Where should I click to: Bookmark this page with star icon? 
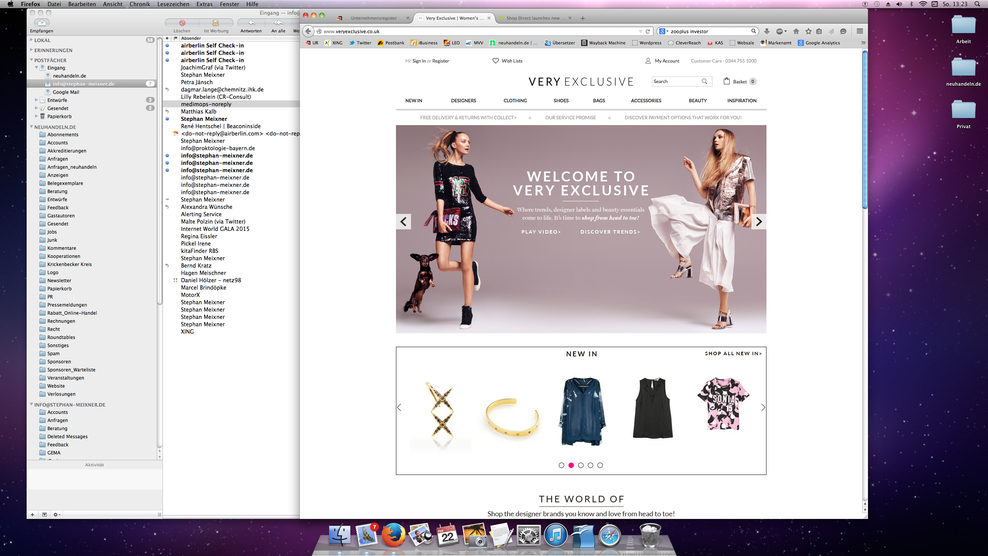point(808,31)
